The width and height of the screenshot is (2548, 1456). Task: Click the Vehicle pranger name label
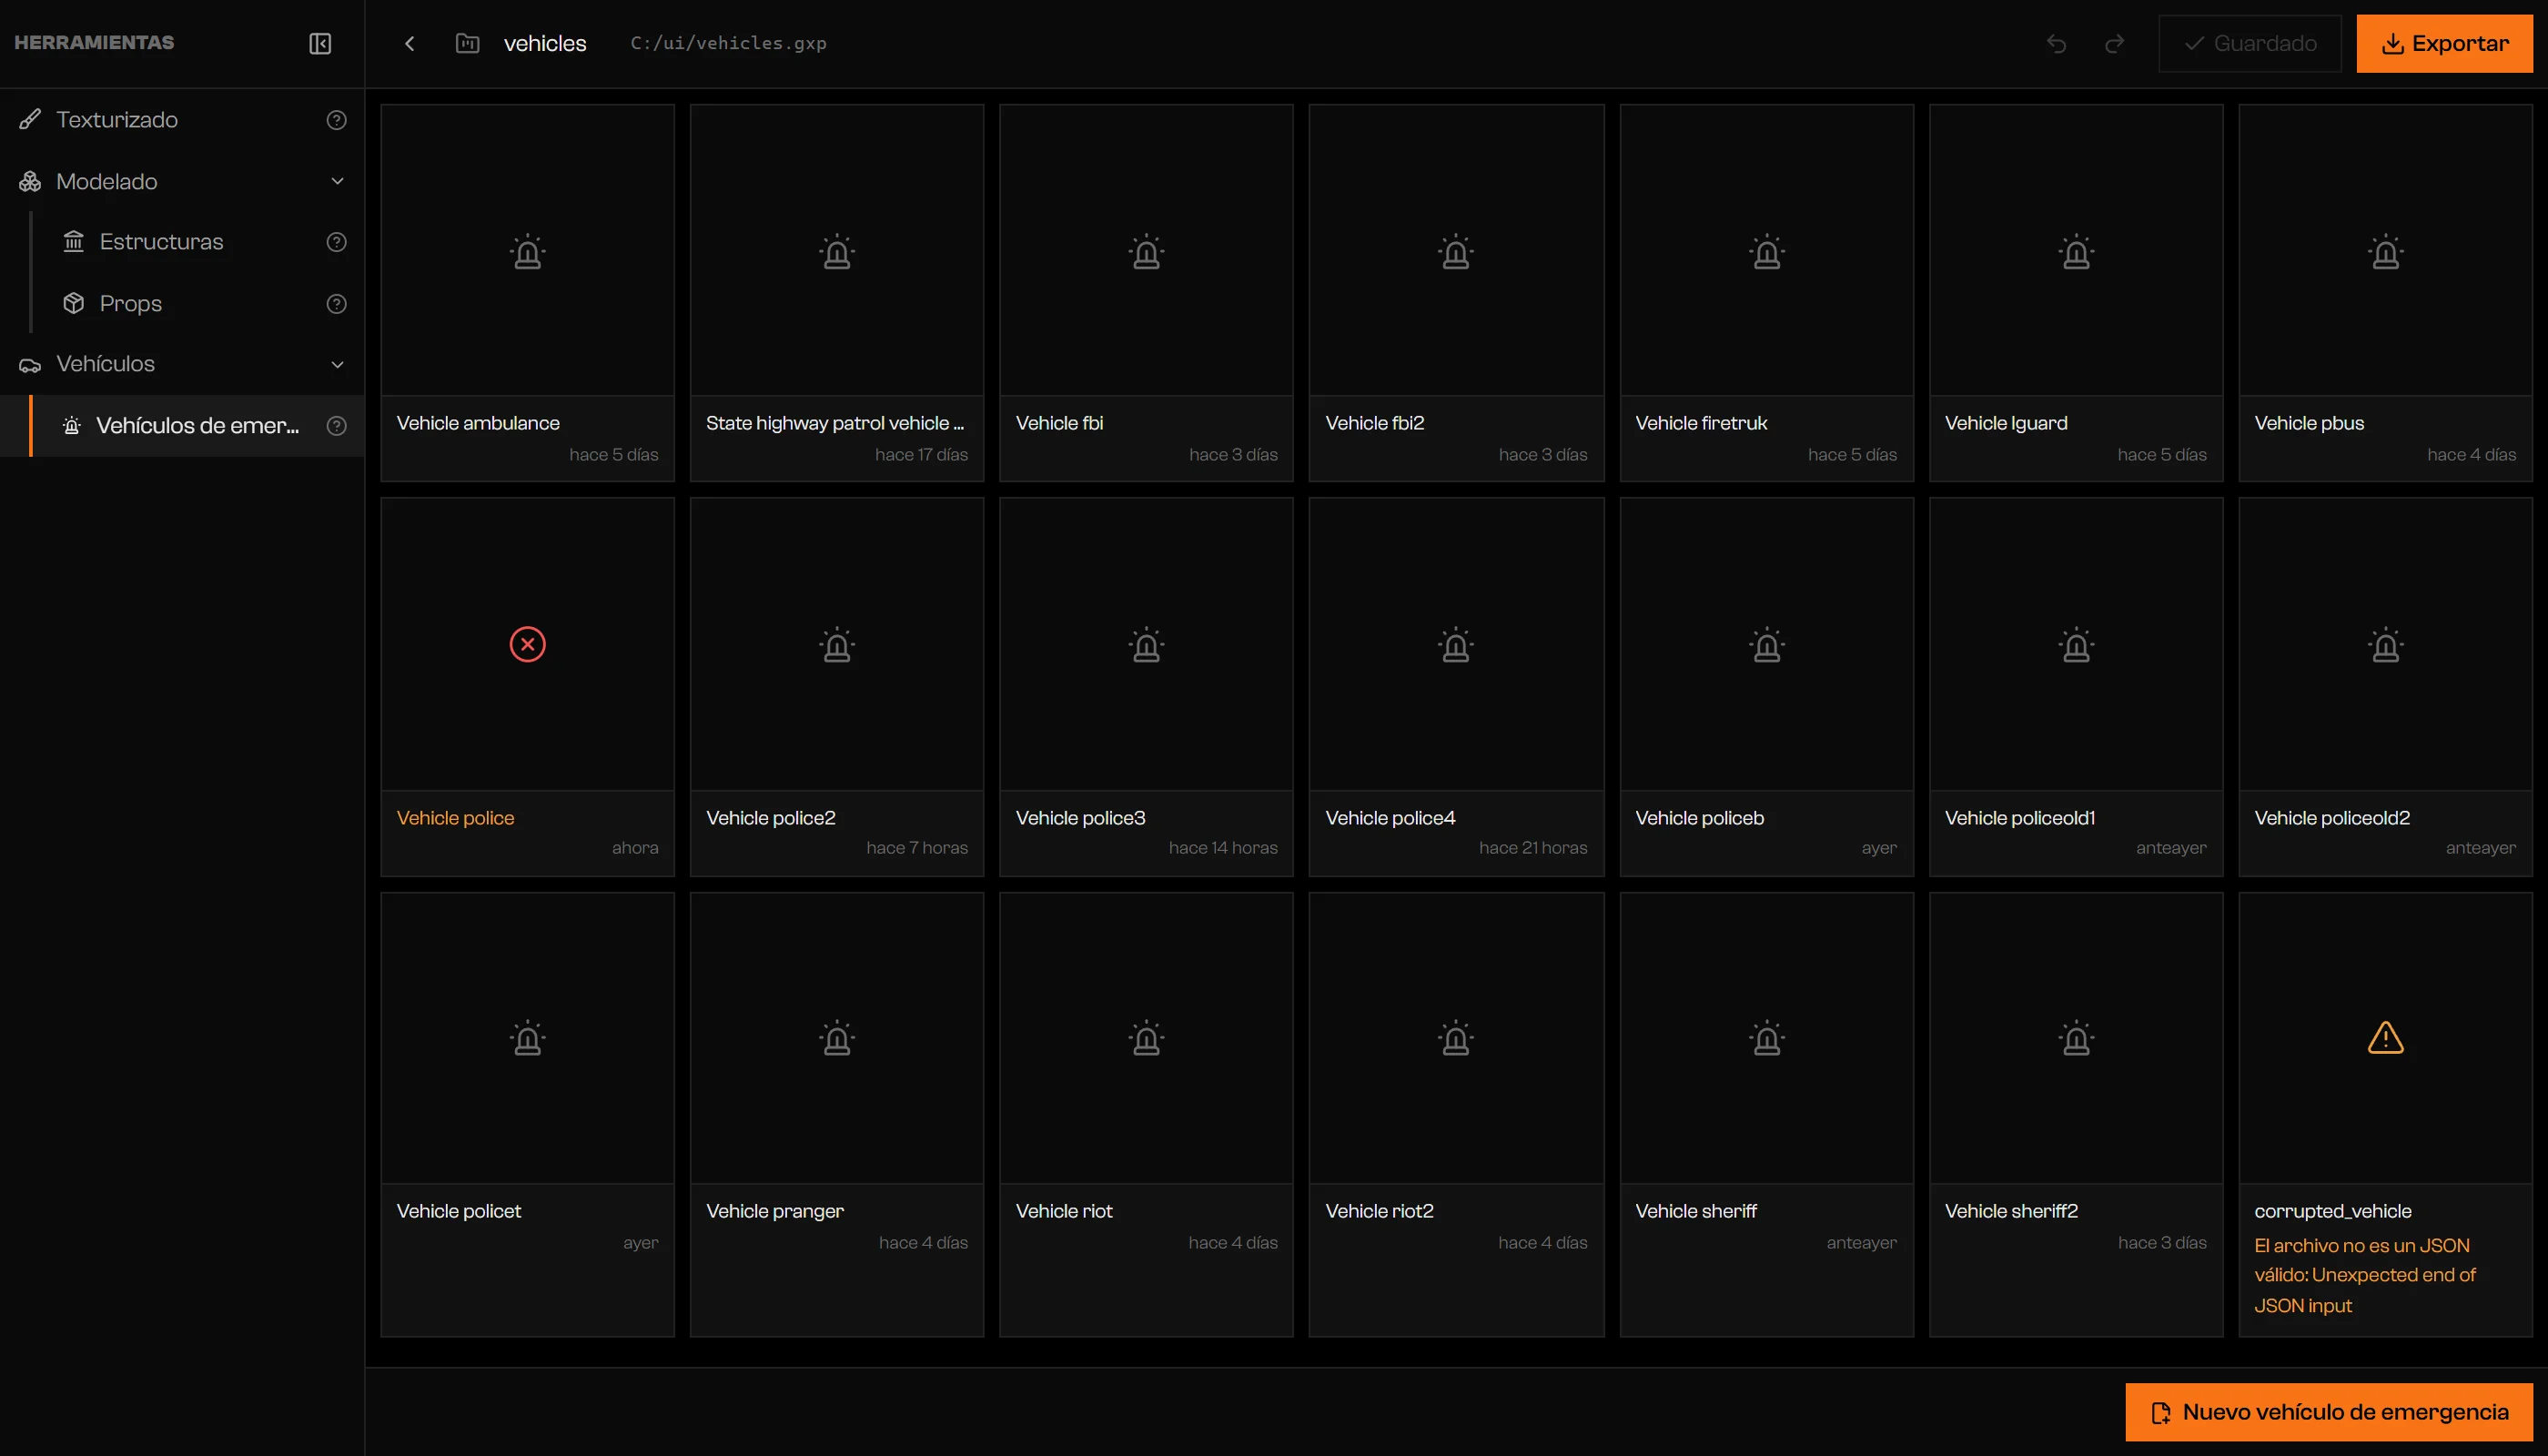775,1211
